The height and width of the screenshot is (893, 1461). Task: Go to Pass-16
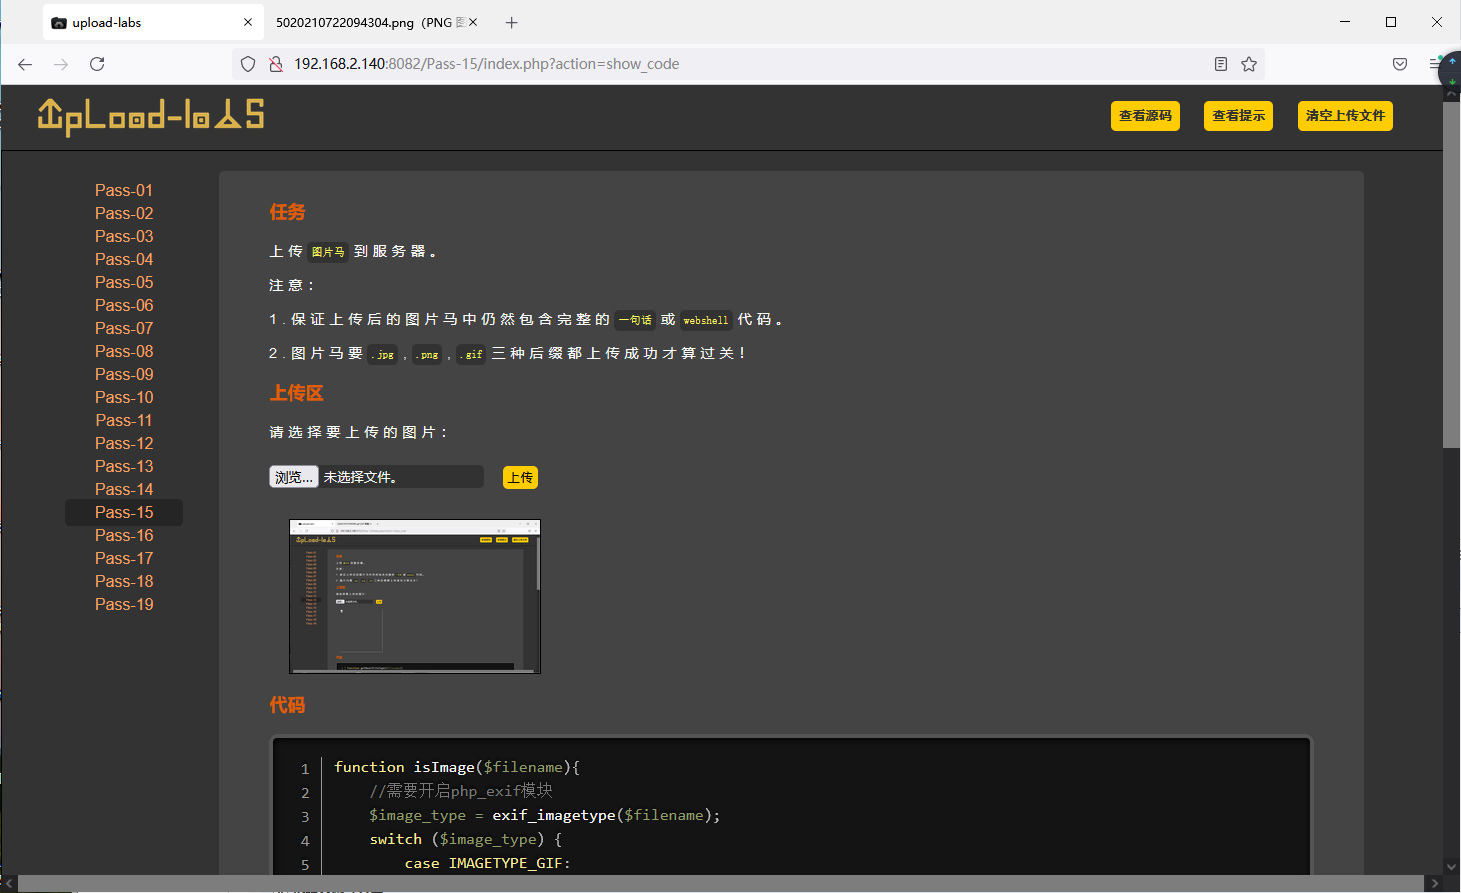(x=124, y=535)
